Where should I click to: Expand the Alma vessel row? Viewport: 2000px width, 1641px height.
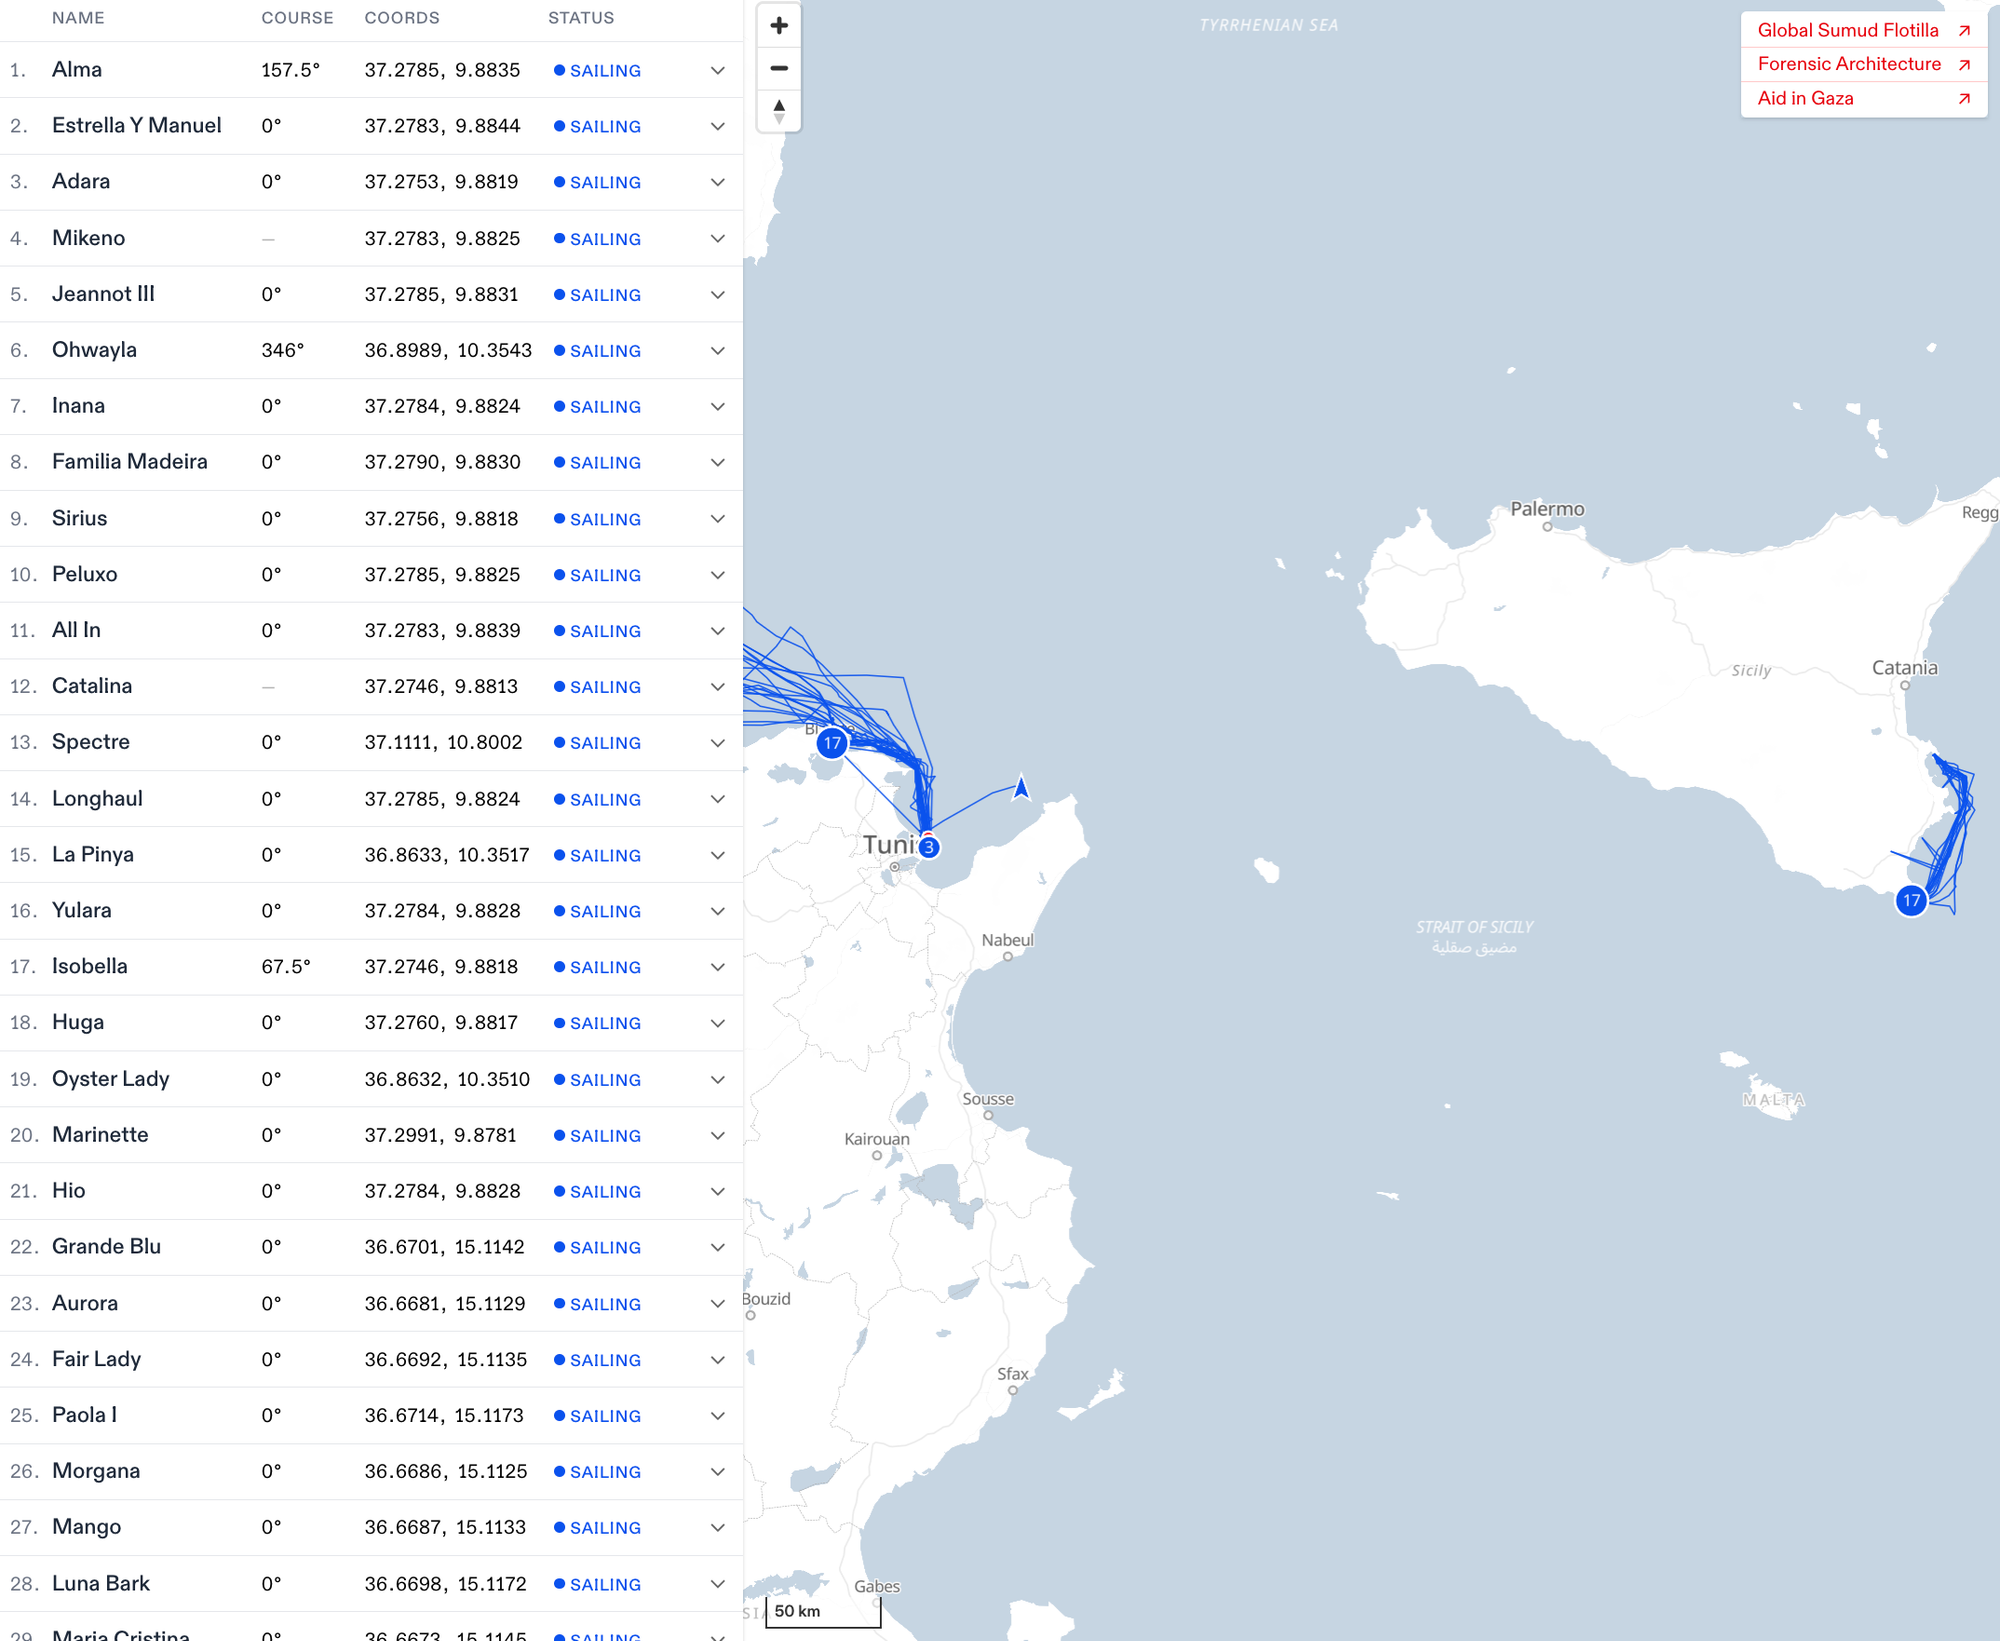click(x=717, y=70)
